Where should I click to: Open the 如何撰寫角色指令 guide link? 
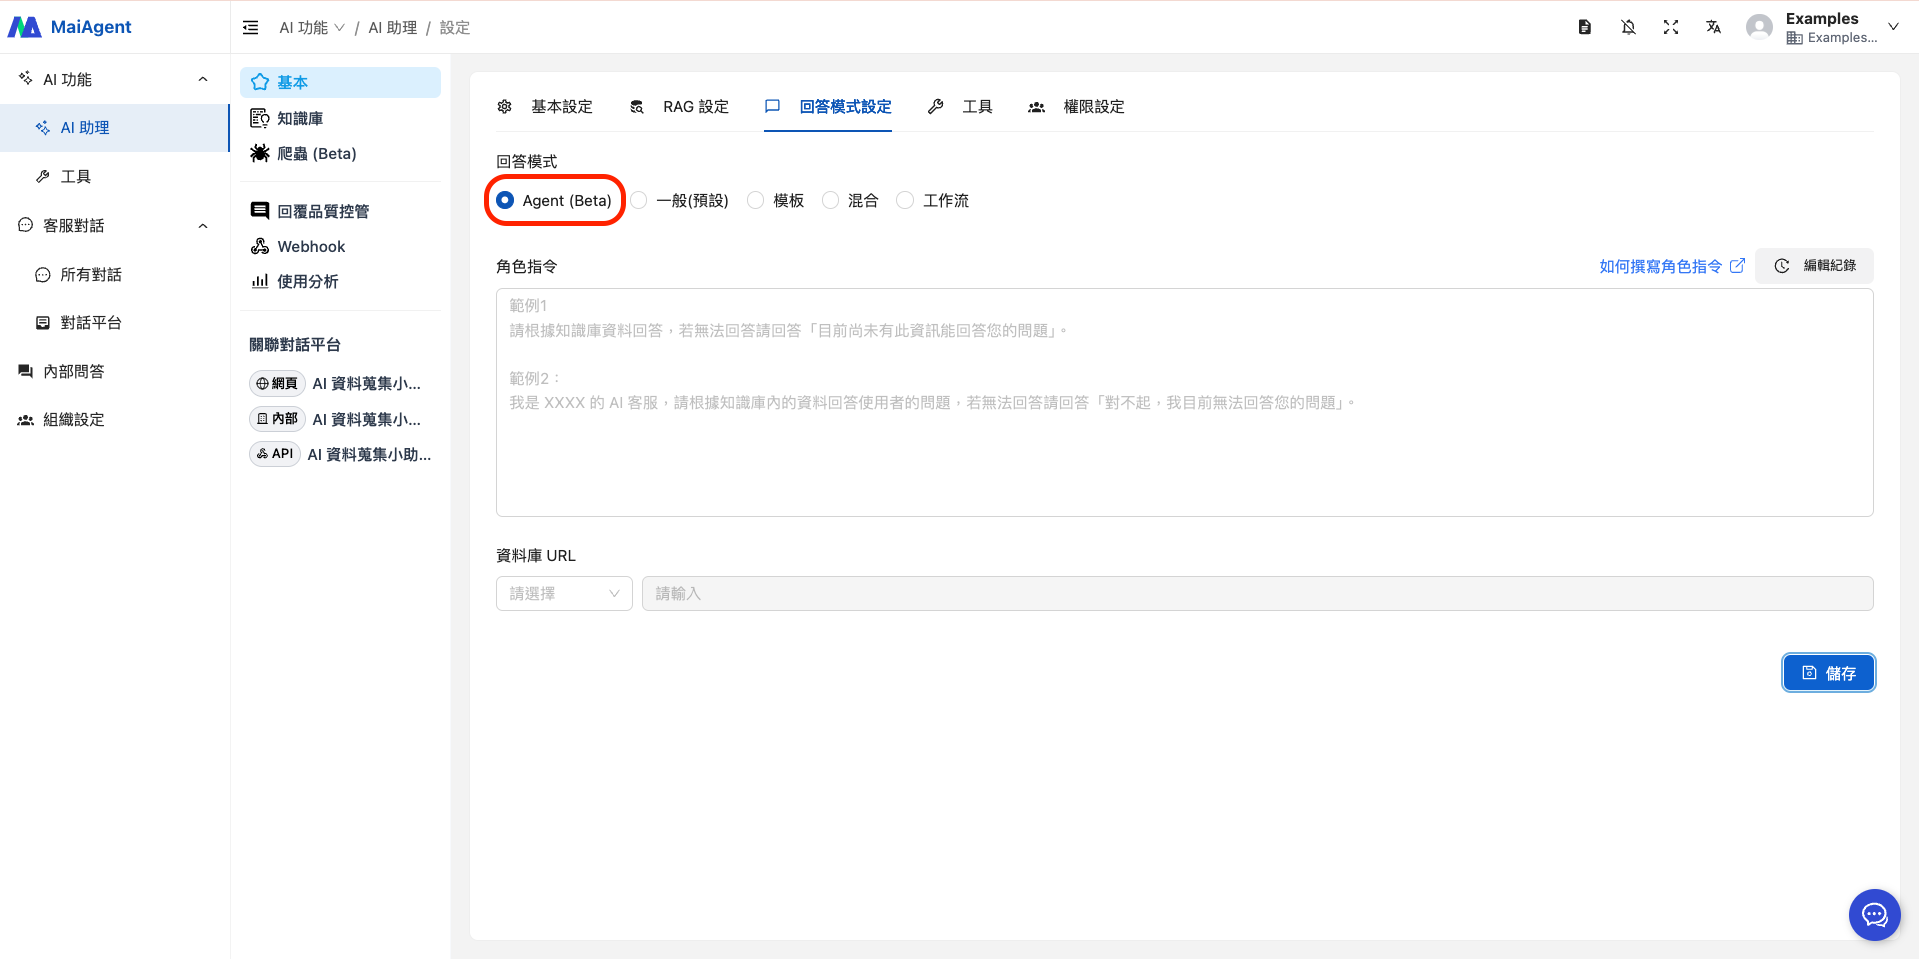pos(1660,266)
